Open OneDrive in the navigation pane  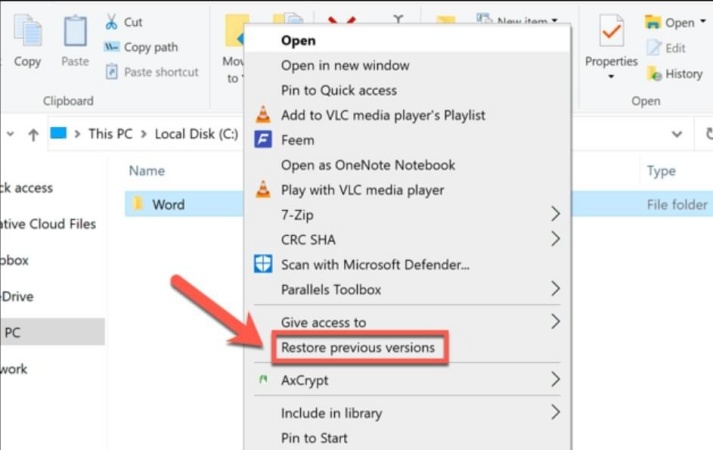point(17,296)
